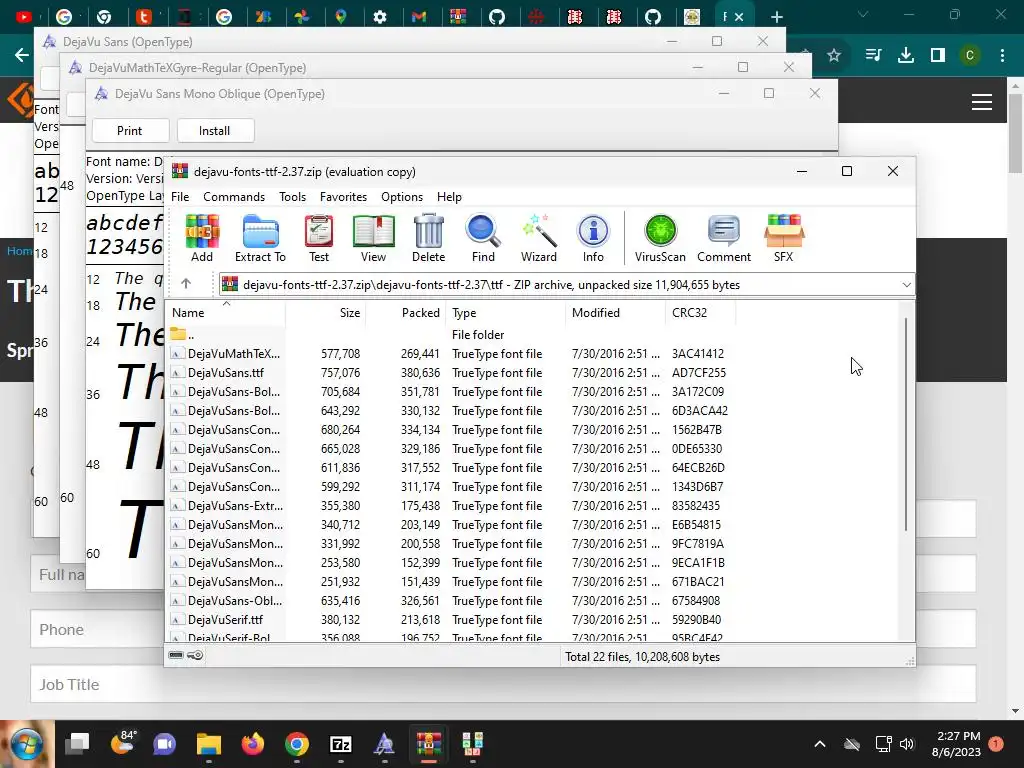
Task: Open the Tools menu
Action: pos(293,197)
